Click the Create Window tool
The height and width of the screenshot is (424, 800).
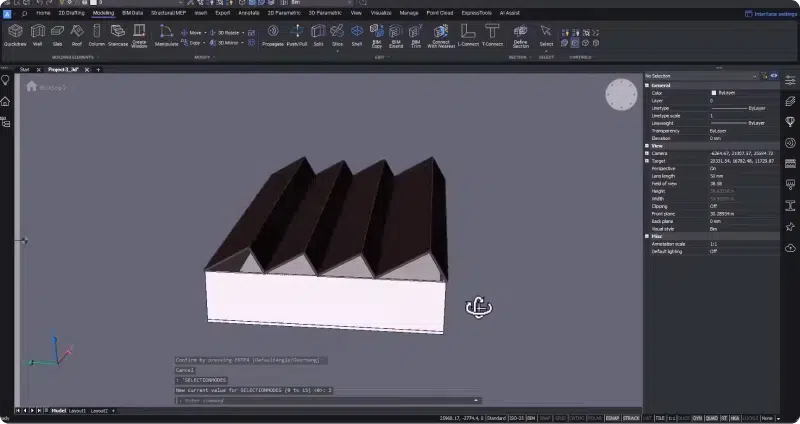coord(139,36)
